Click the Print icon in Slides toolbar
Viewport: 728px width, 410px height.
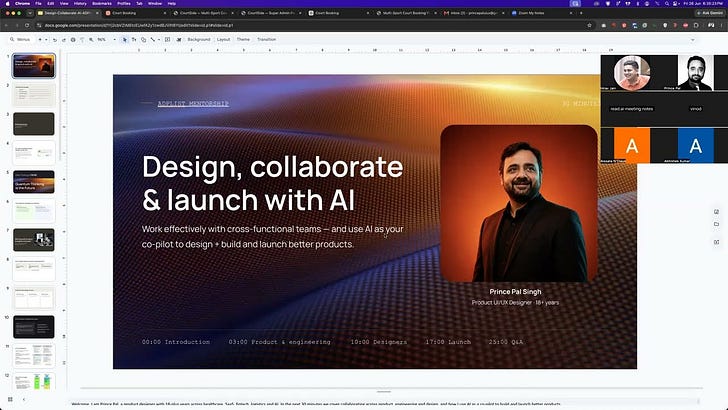pos(73,40)
